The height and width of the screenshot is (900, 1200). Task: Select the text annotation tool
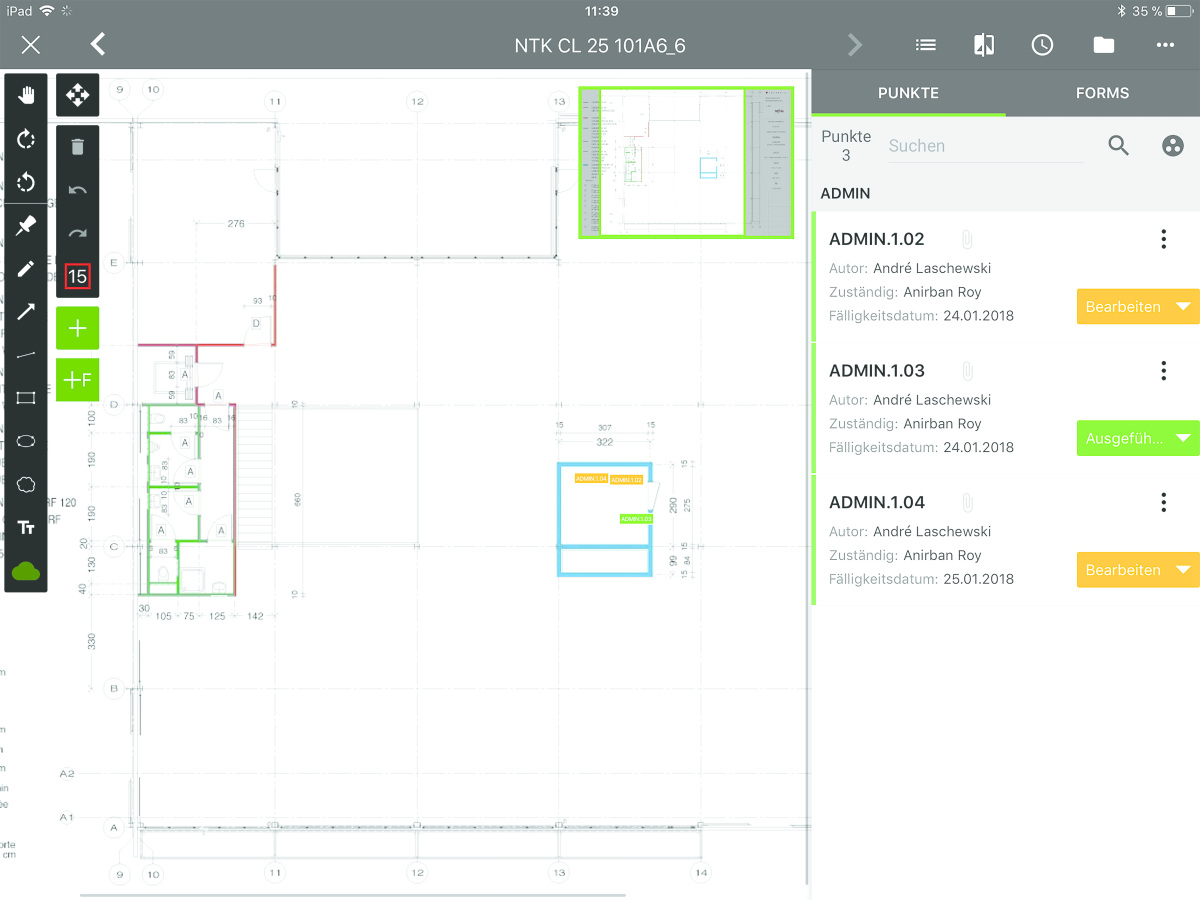[26, 527]
